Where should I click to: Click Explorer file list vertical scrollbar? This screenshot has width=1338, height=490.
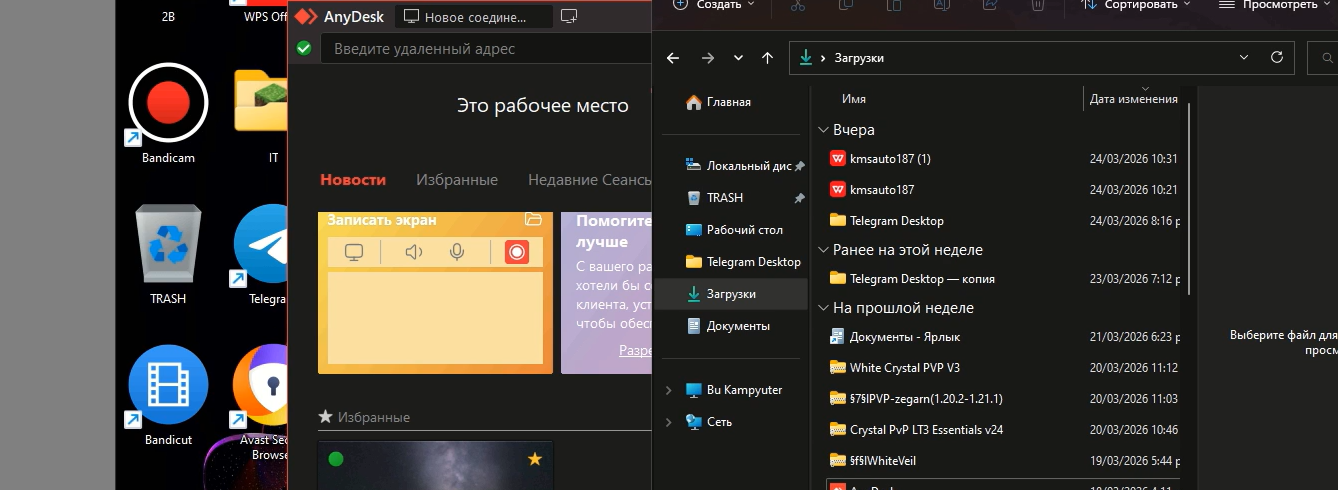[x=1188, y=200]
